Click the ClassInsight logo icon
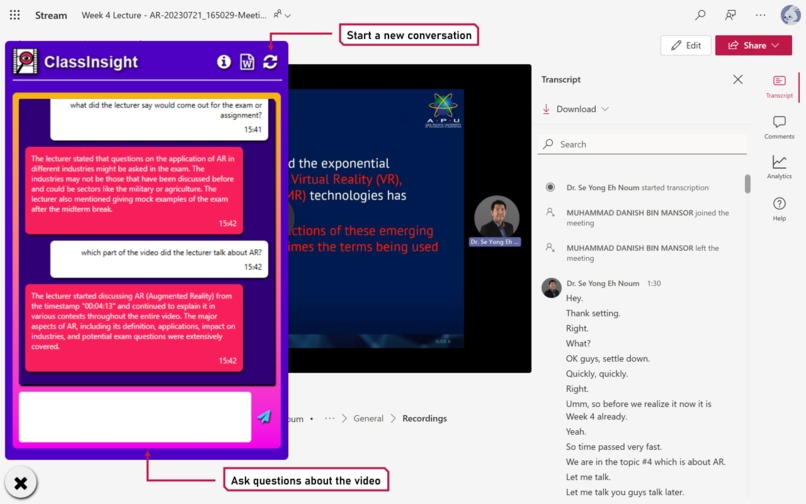806x504 pixels. (25, 62)
